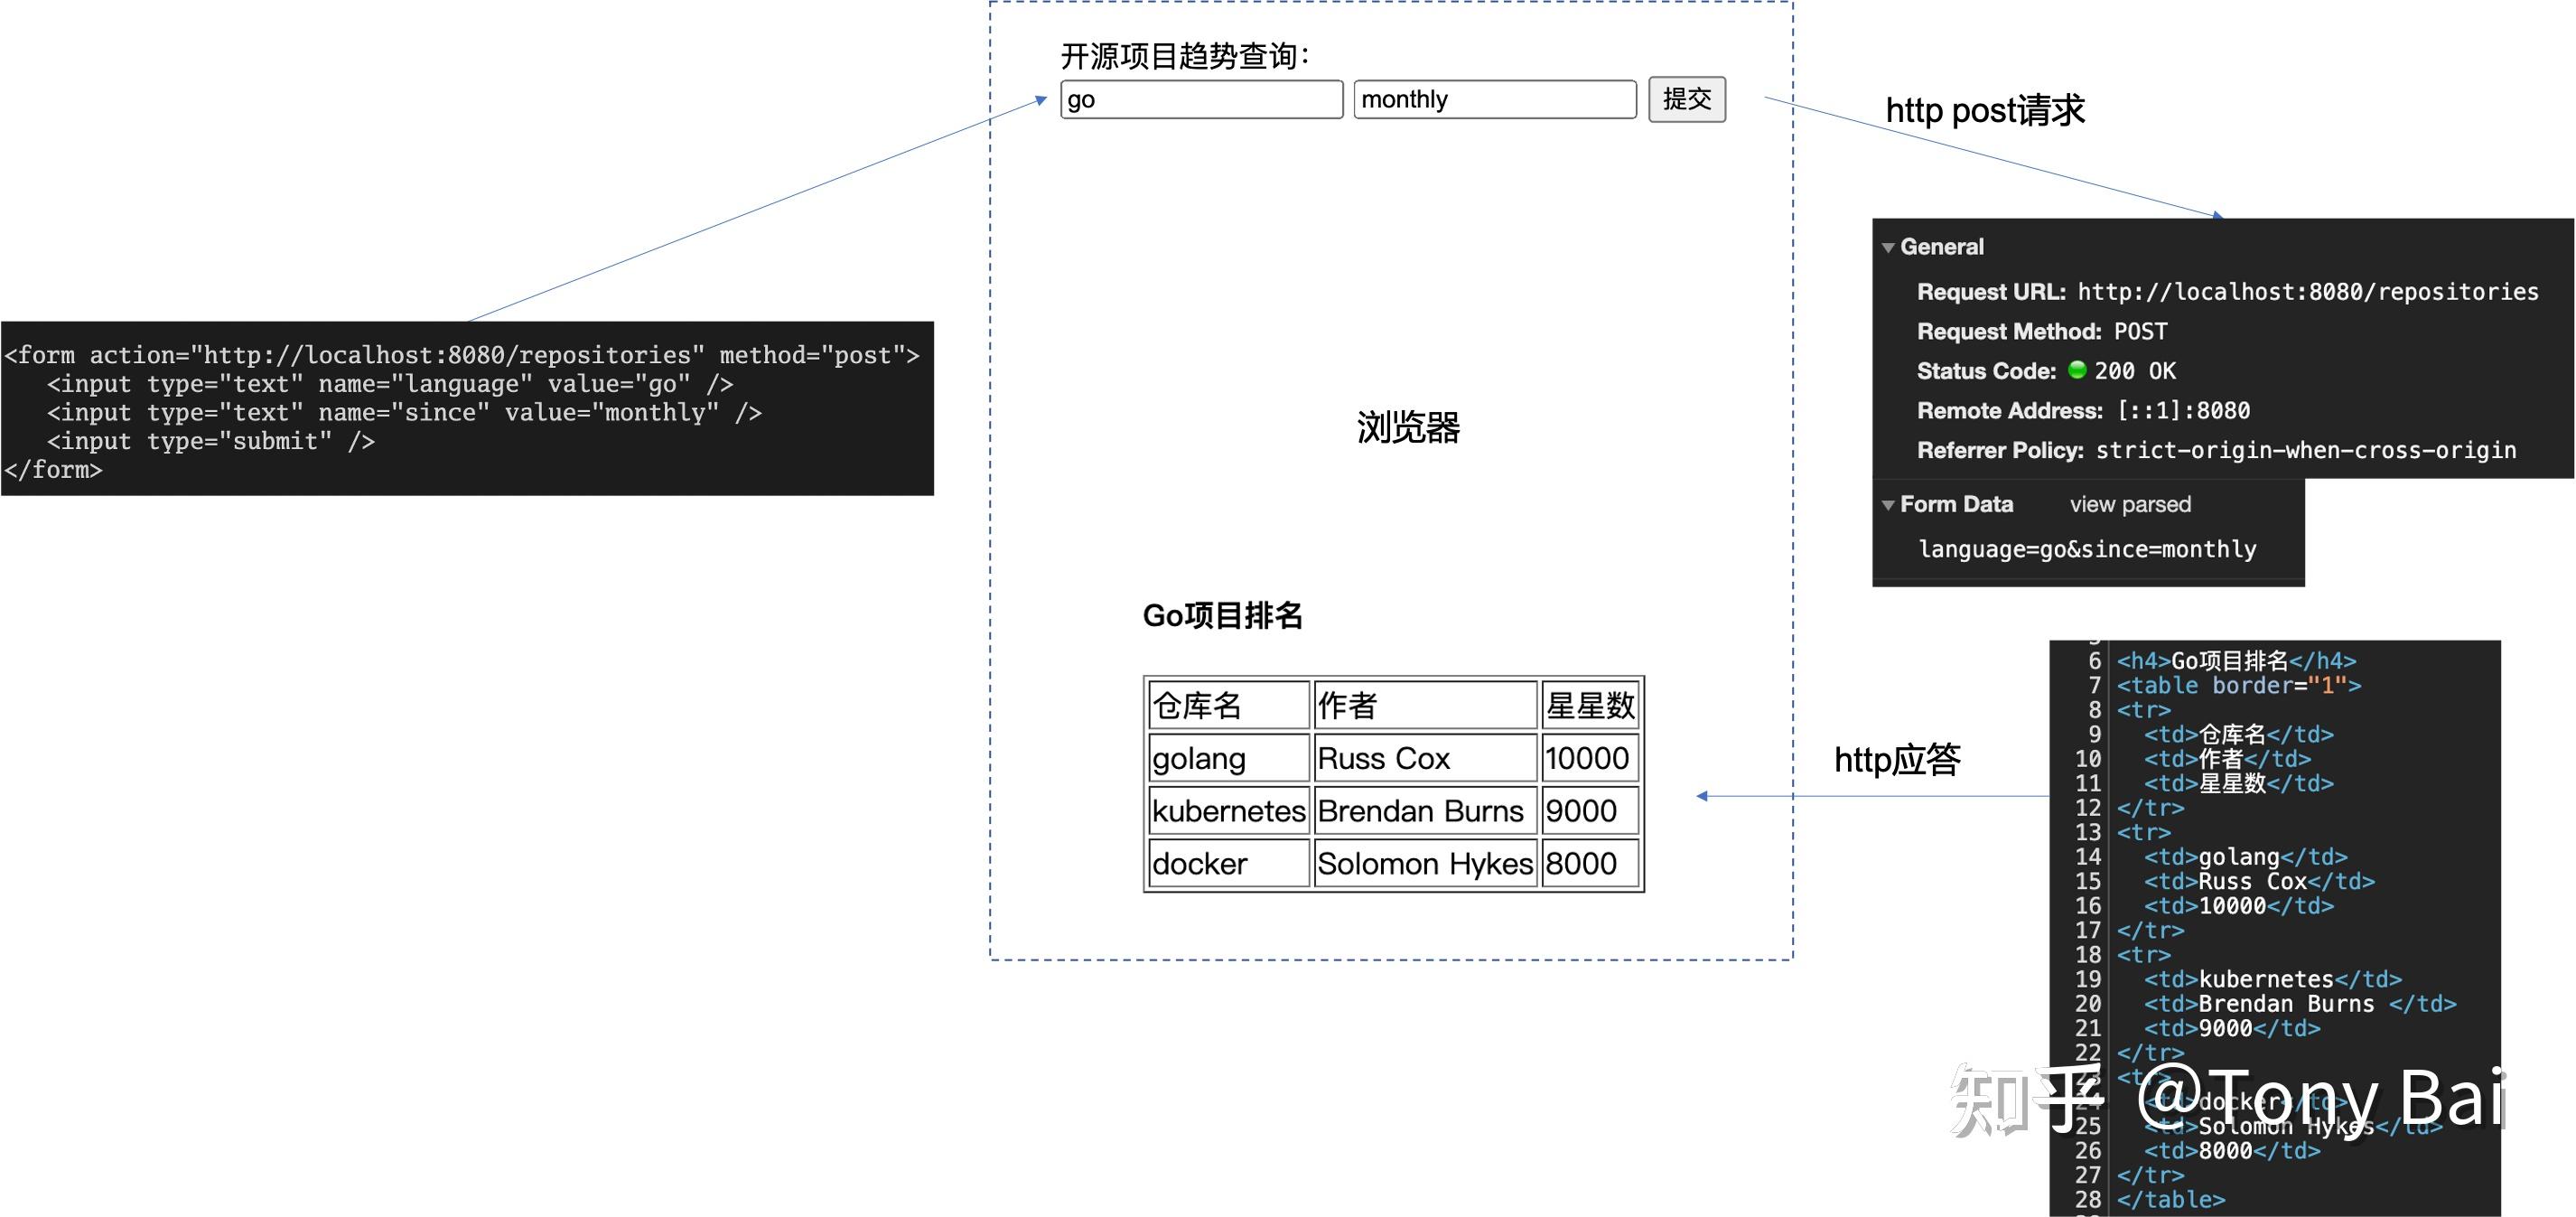The height and width of the screenshot is (1217, 2576).
Task: Click the docker table cell
Action: point(1228,863)
